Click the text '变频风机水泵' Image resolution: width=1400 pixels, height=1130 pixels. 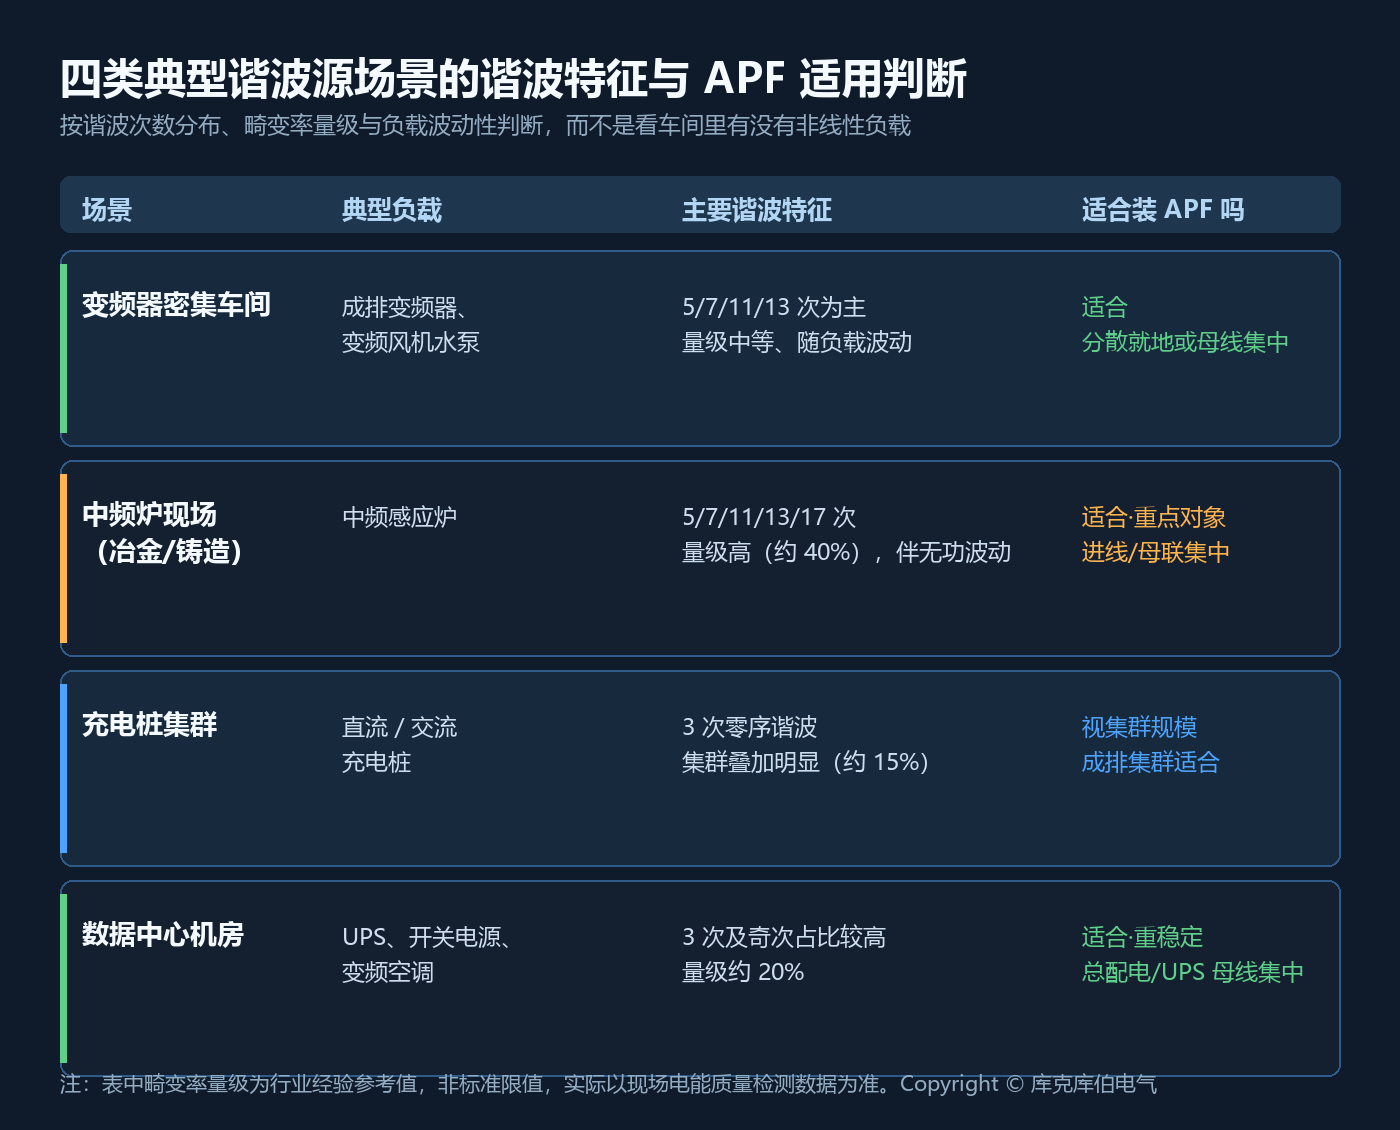(x=411, y=342)
